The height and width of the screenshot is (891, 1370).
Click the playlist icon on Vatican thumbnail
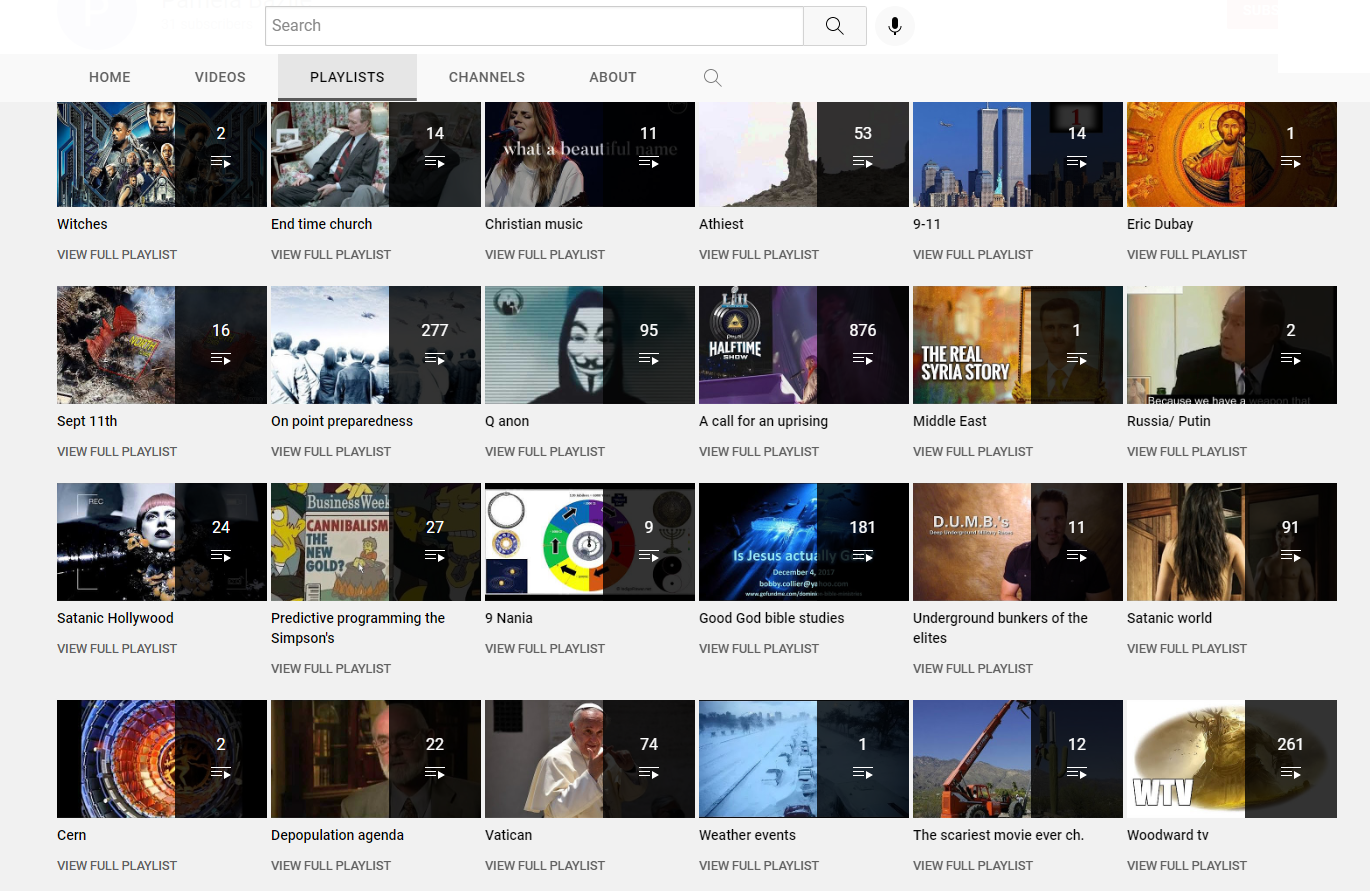click(649, 773)
